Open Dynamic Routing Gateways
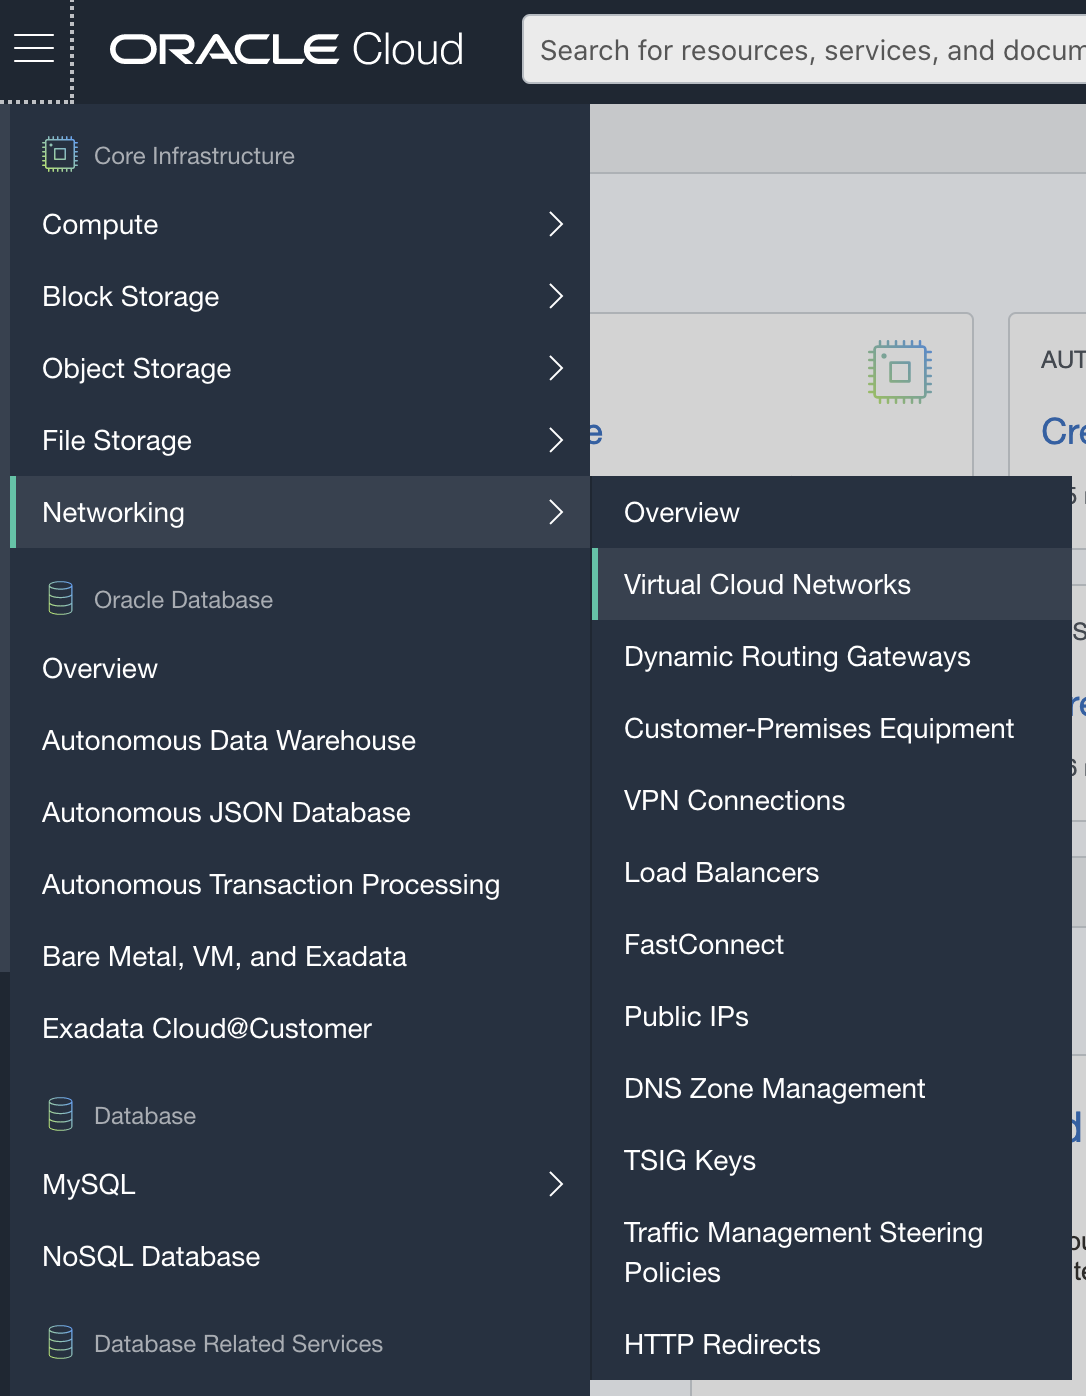The image size is (1086, 1396). [832, 656]
